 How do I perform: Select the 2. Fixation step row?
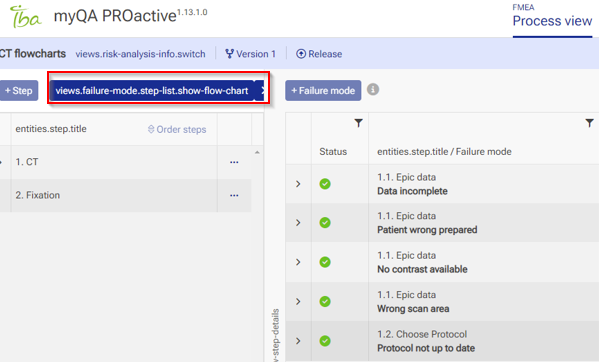(126, 195)
